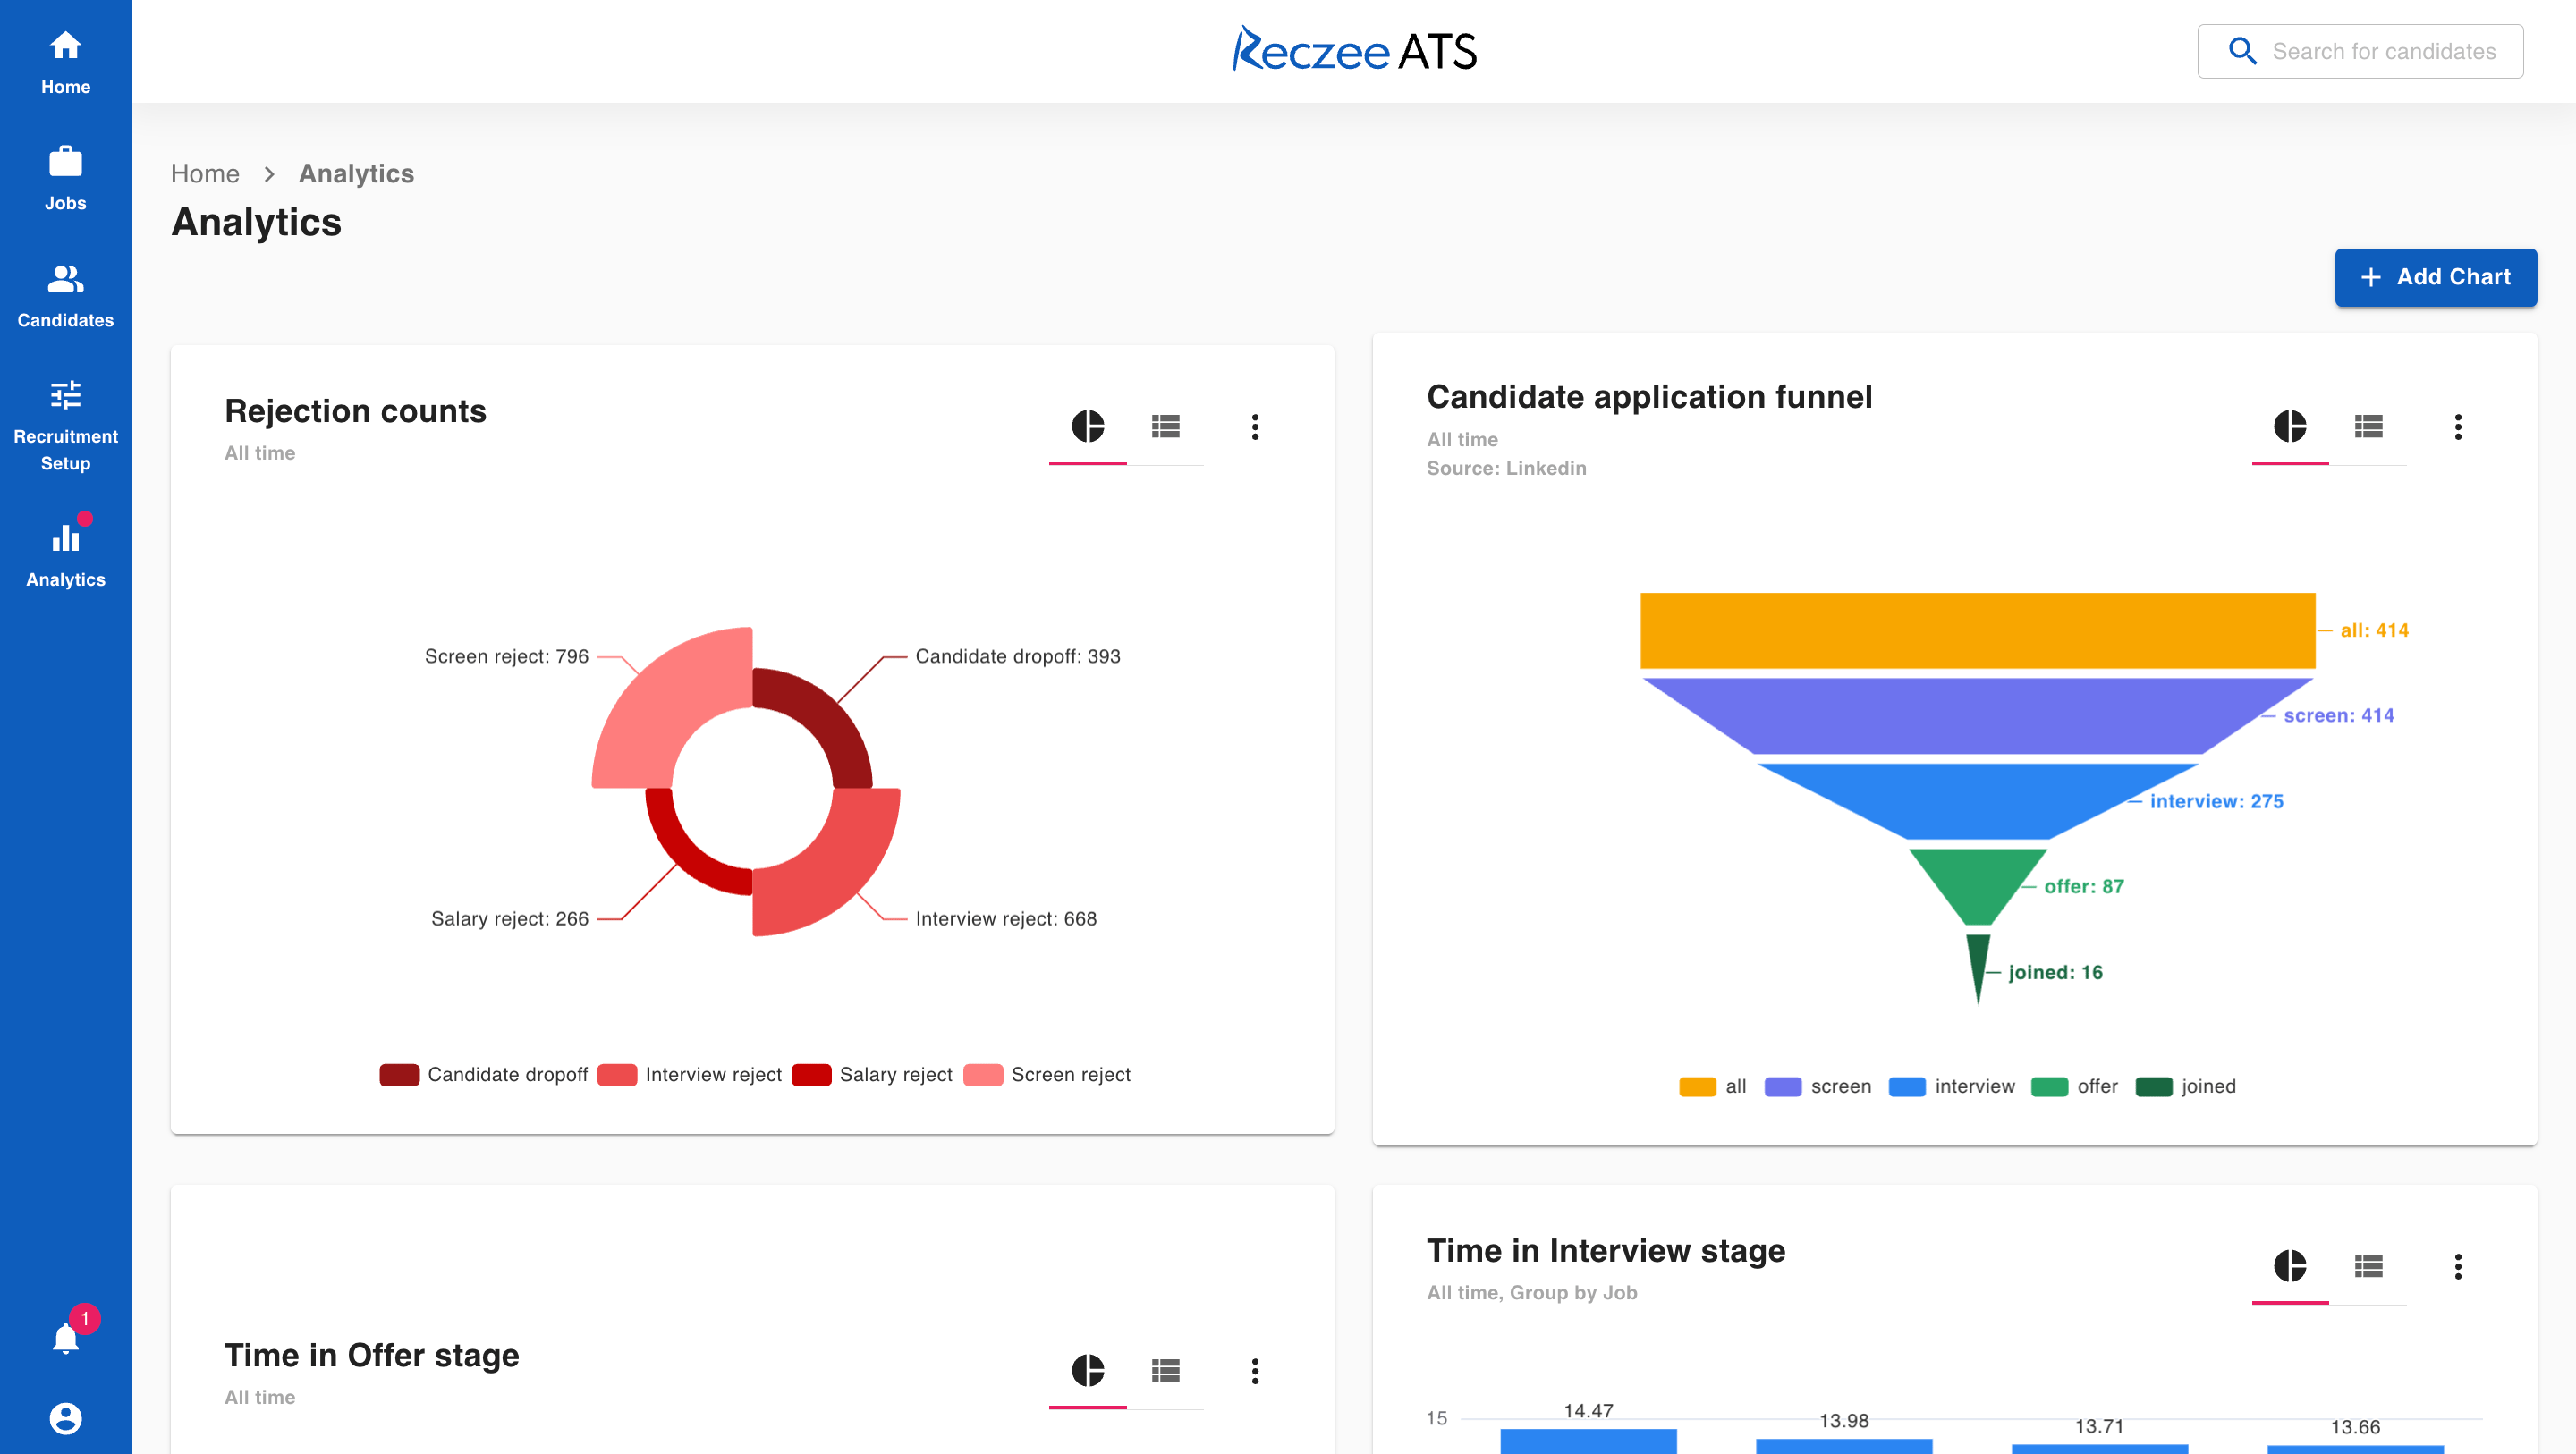
Task: Click the orange 'all' funnel bar
Action: pos(1977,631)
